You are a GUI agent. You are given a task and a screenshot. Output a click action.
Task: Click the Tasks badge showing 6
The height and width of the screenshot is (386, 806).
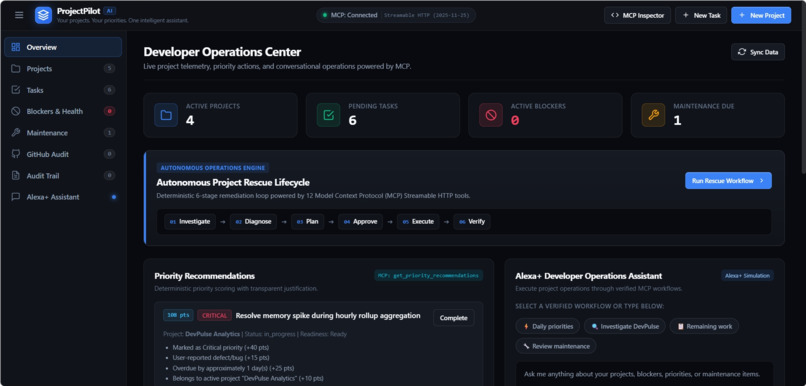tap(109, 90)
